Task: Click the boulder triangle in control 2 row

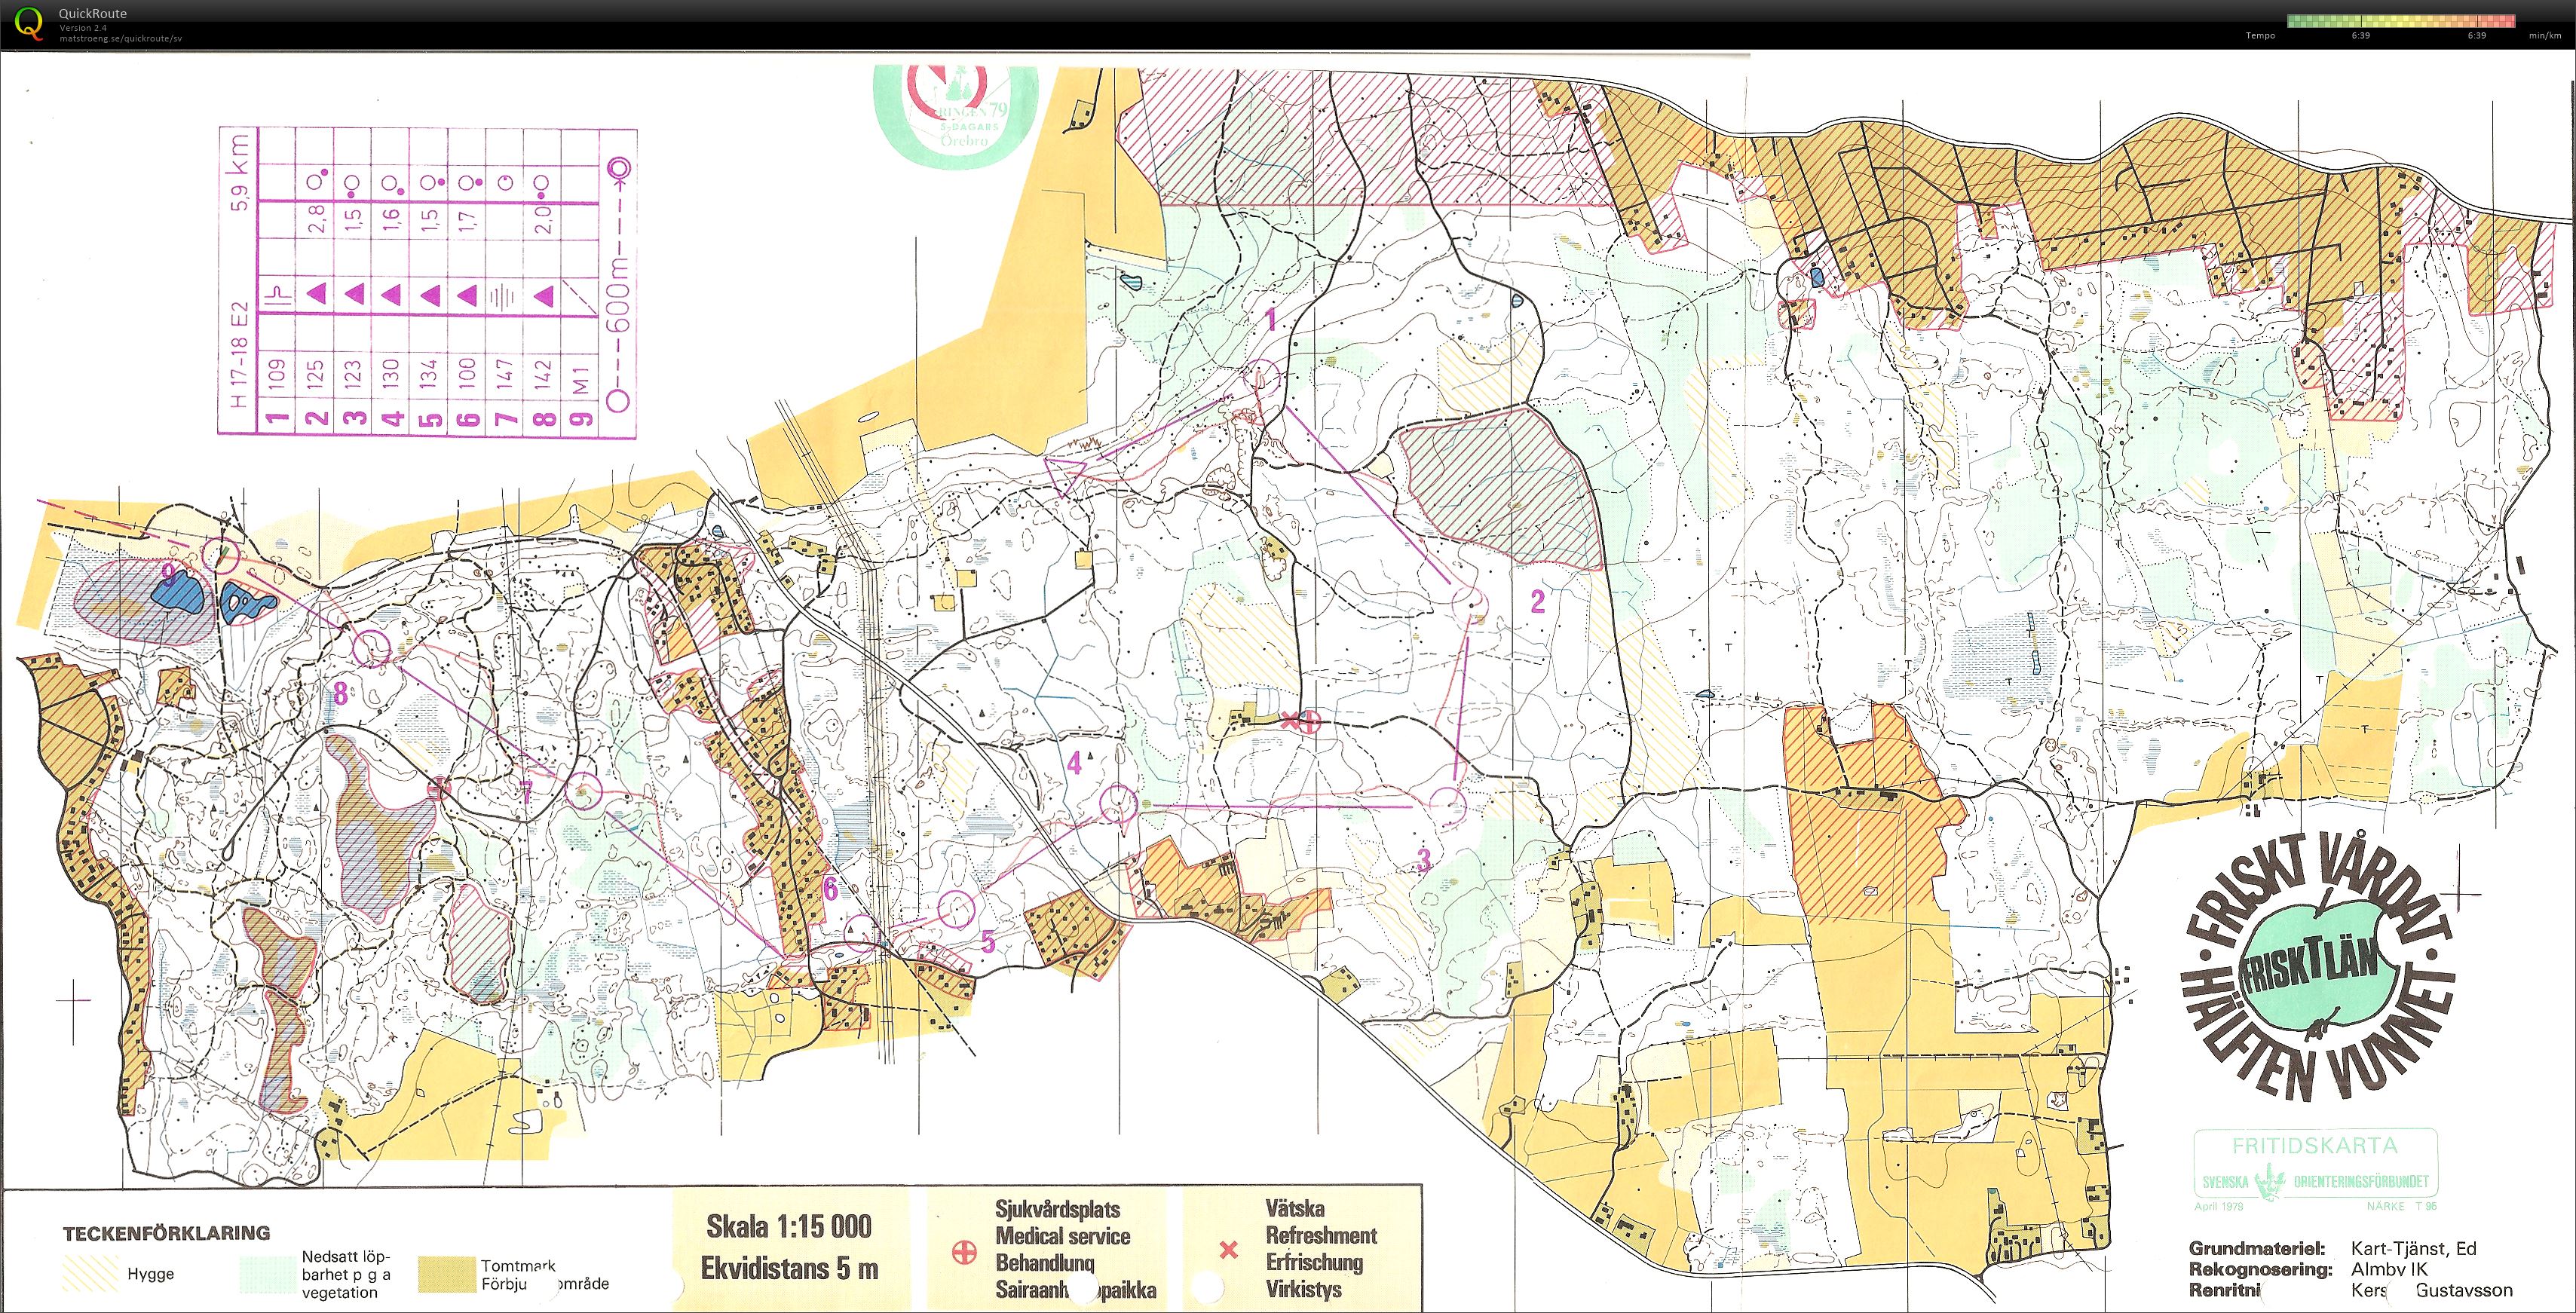Action: click(x=318, y=294)
